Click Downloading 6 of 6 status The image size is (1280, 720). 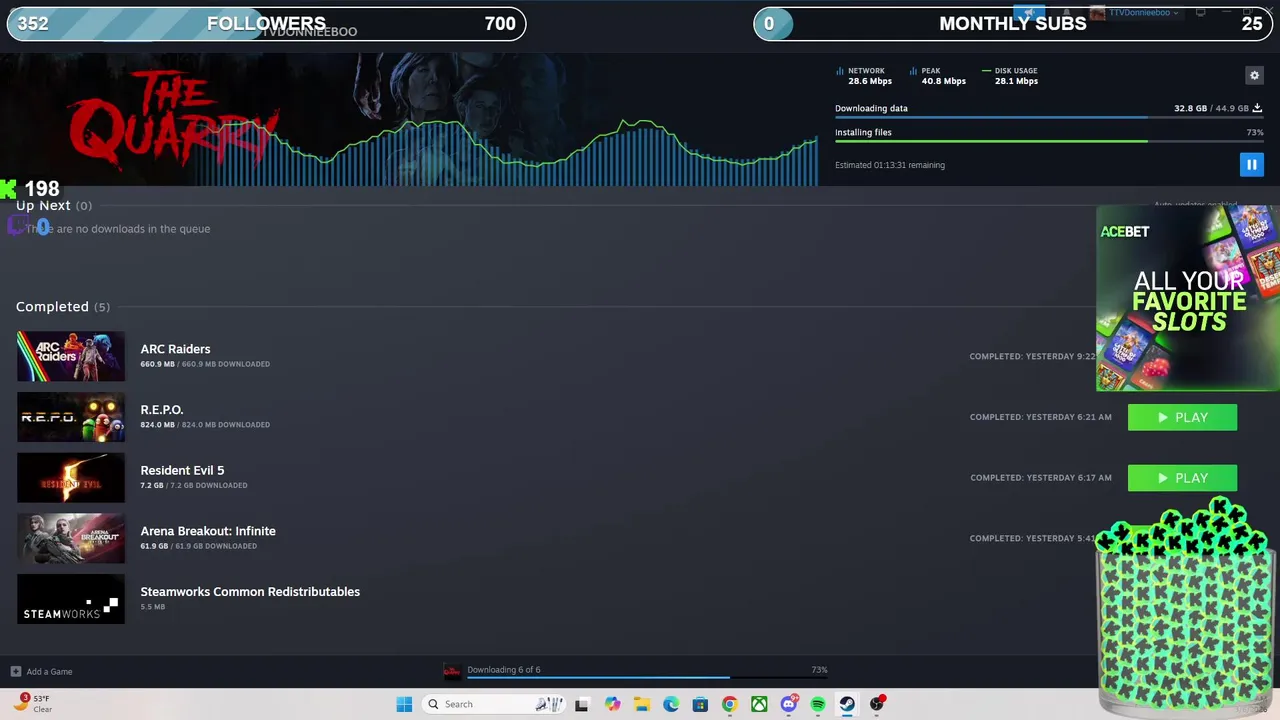504,670
